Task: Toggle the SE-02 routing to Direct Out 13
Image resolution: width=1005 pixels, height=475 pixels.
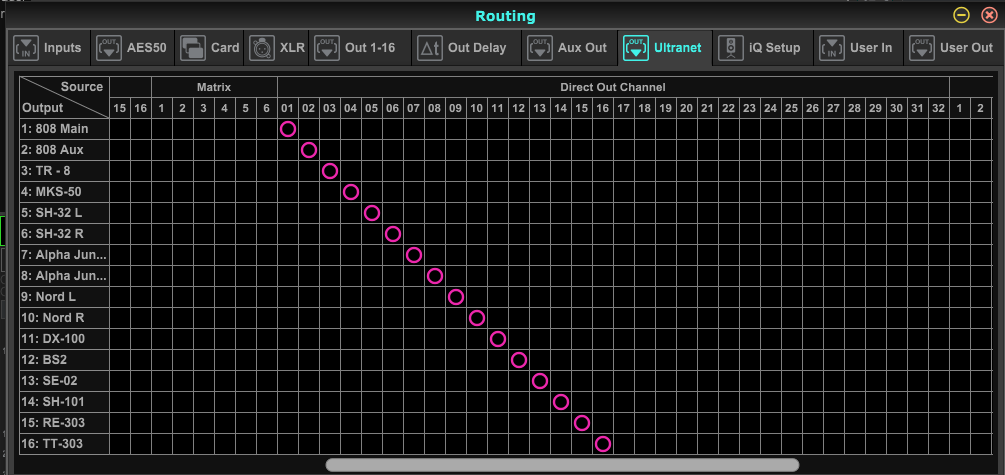Action: [540, 381]
